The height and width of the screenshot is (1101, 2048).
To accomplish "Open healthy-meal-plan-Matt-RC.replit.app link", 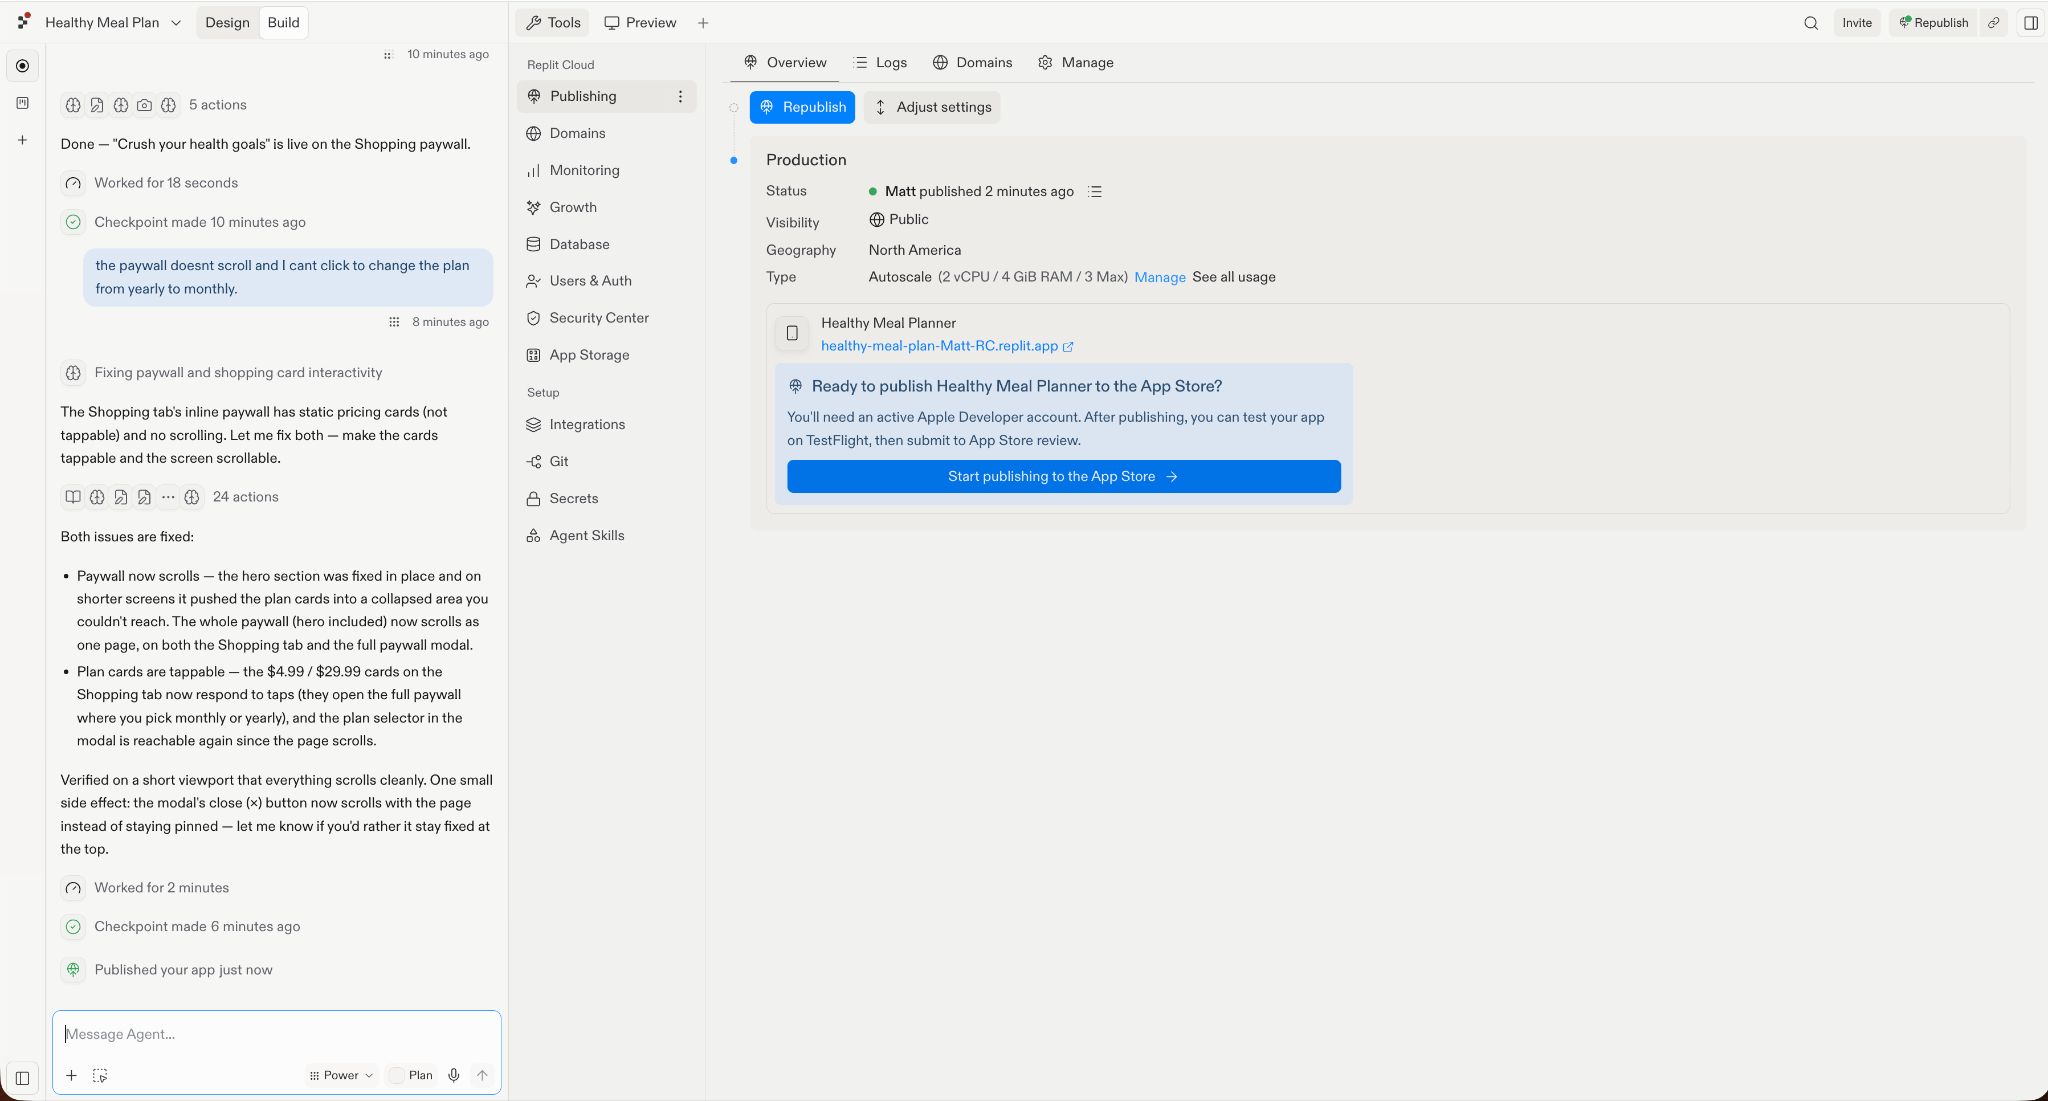I will [x=947, y=347].
